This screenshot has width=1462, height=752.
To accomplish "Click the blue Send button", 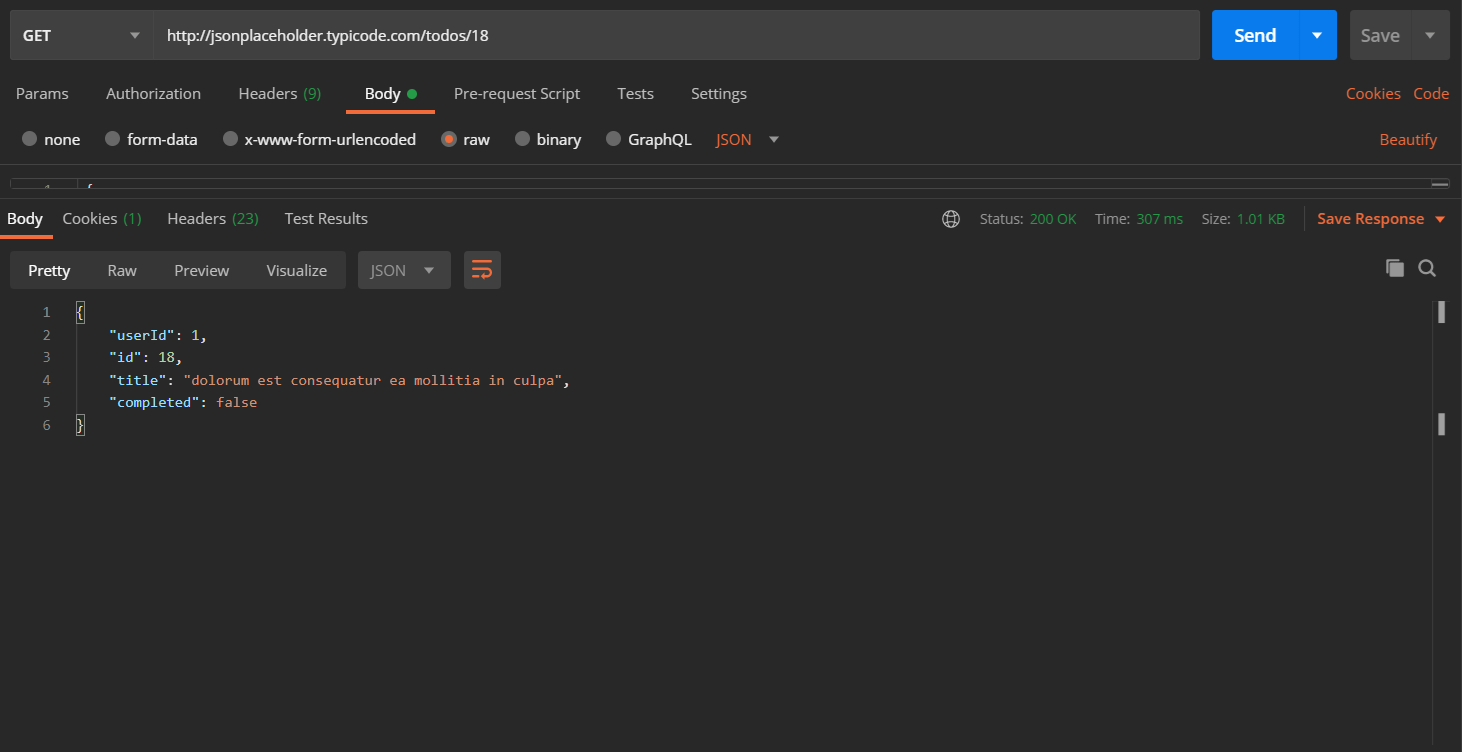I will (1255, 35).
